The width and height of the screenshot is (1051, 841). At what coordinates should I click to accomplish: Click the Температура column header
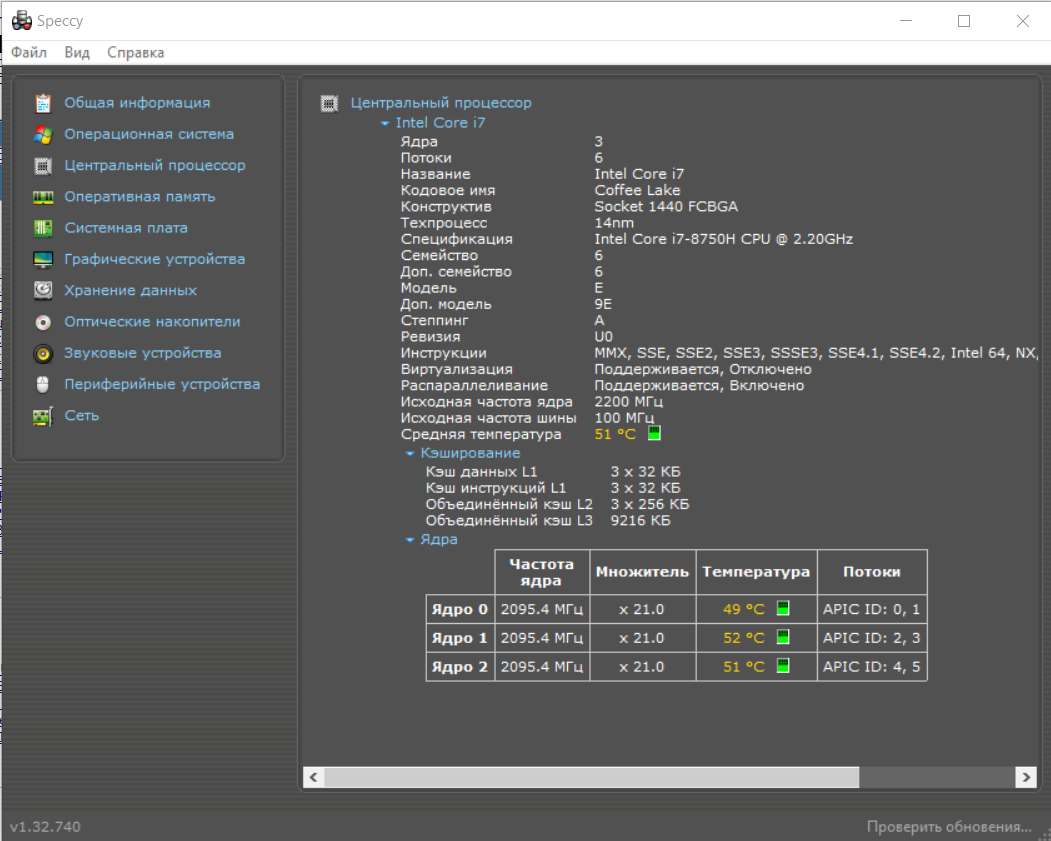click(x=756, y=572)
